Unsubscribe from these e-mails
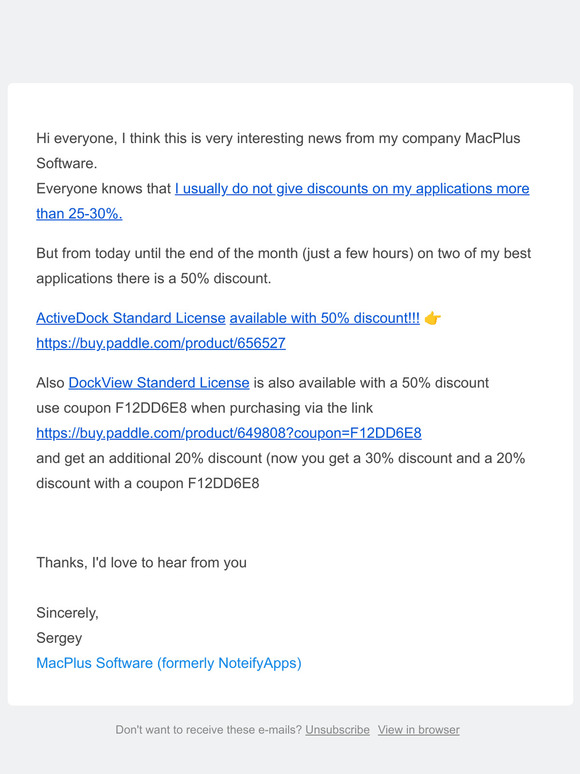 [337, 730]
